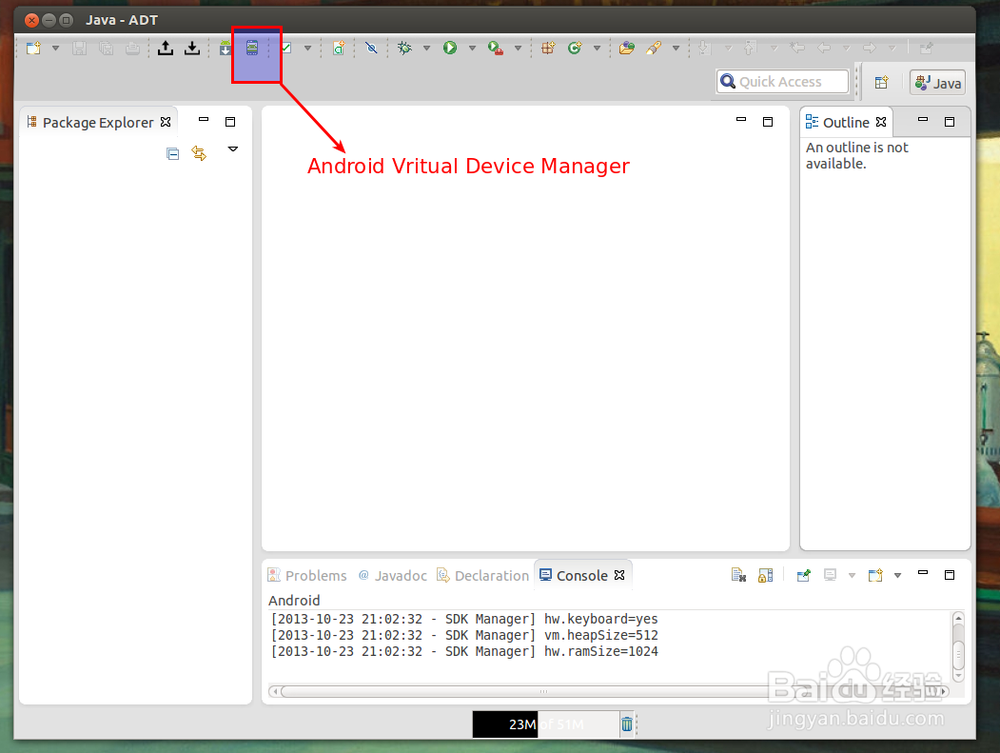Click the hw.keyboard=yes console line
The height and width of the screenshot is (753, 1000).
tap(464, 619)
